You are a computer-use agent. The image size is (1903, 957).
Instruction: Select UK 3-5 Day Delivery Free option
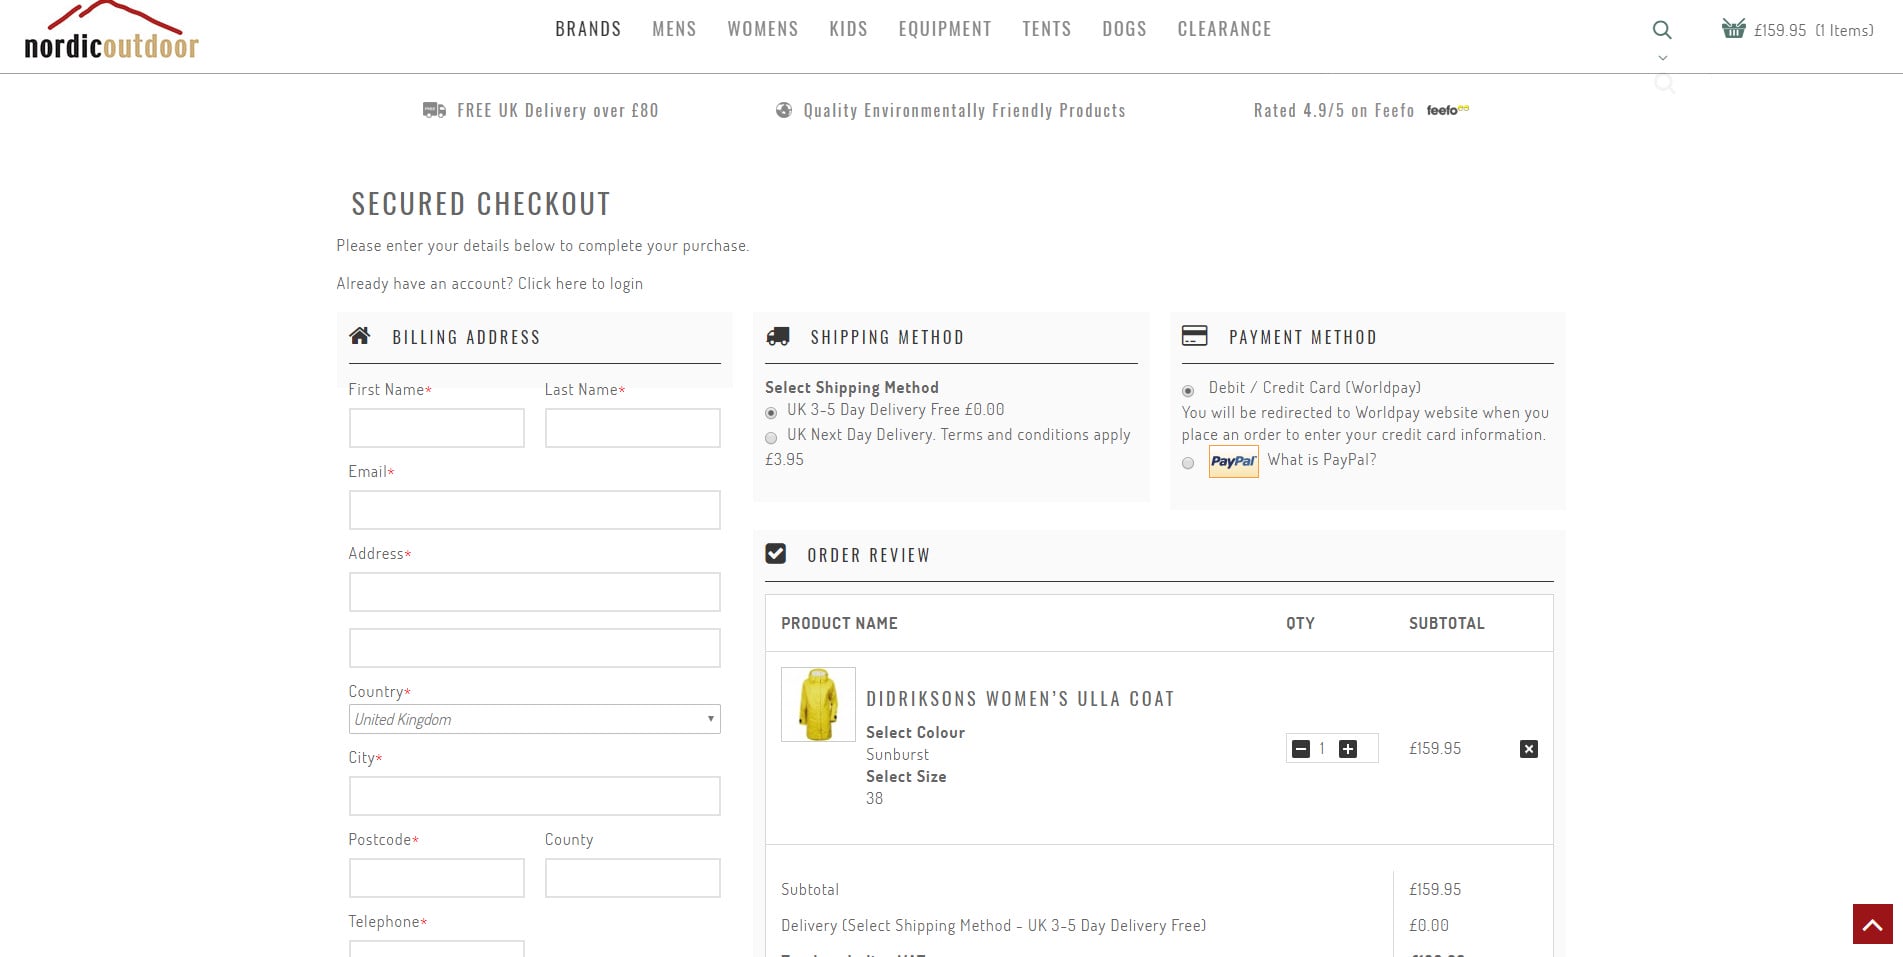[771, 413]
